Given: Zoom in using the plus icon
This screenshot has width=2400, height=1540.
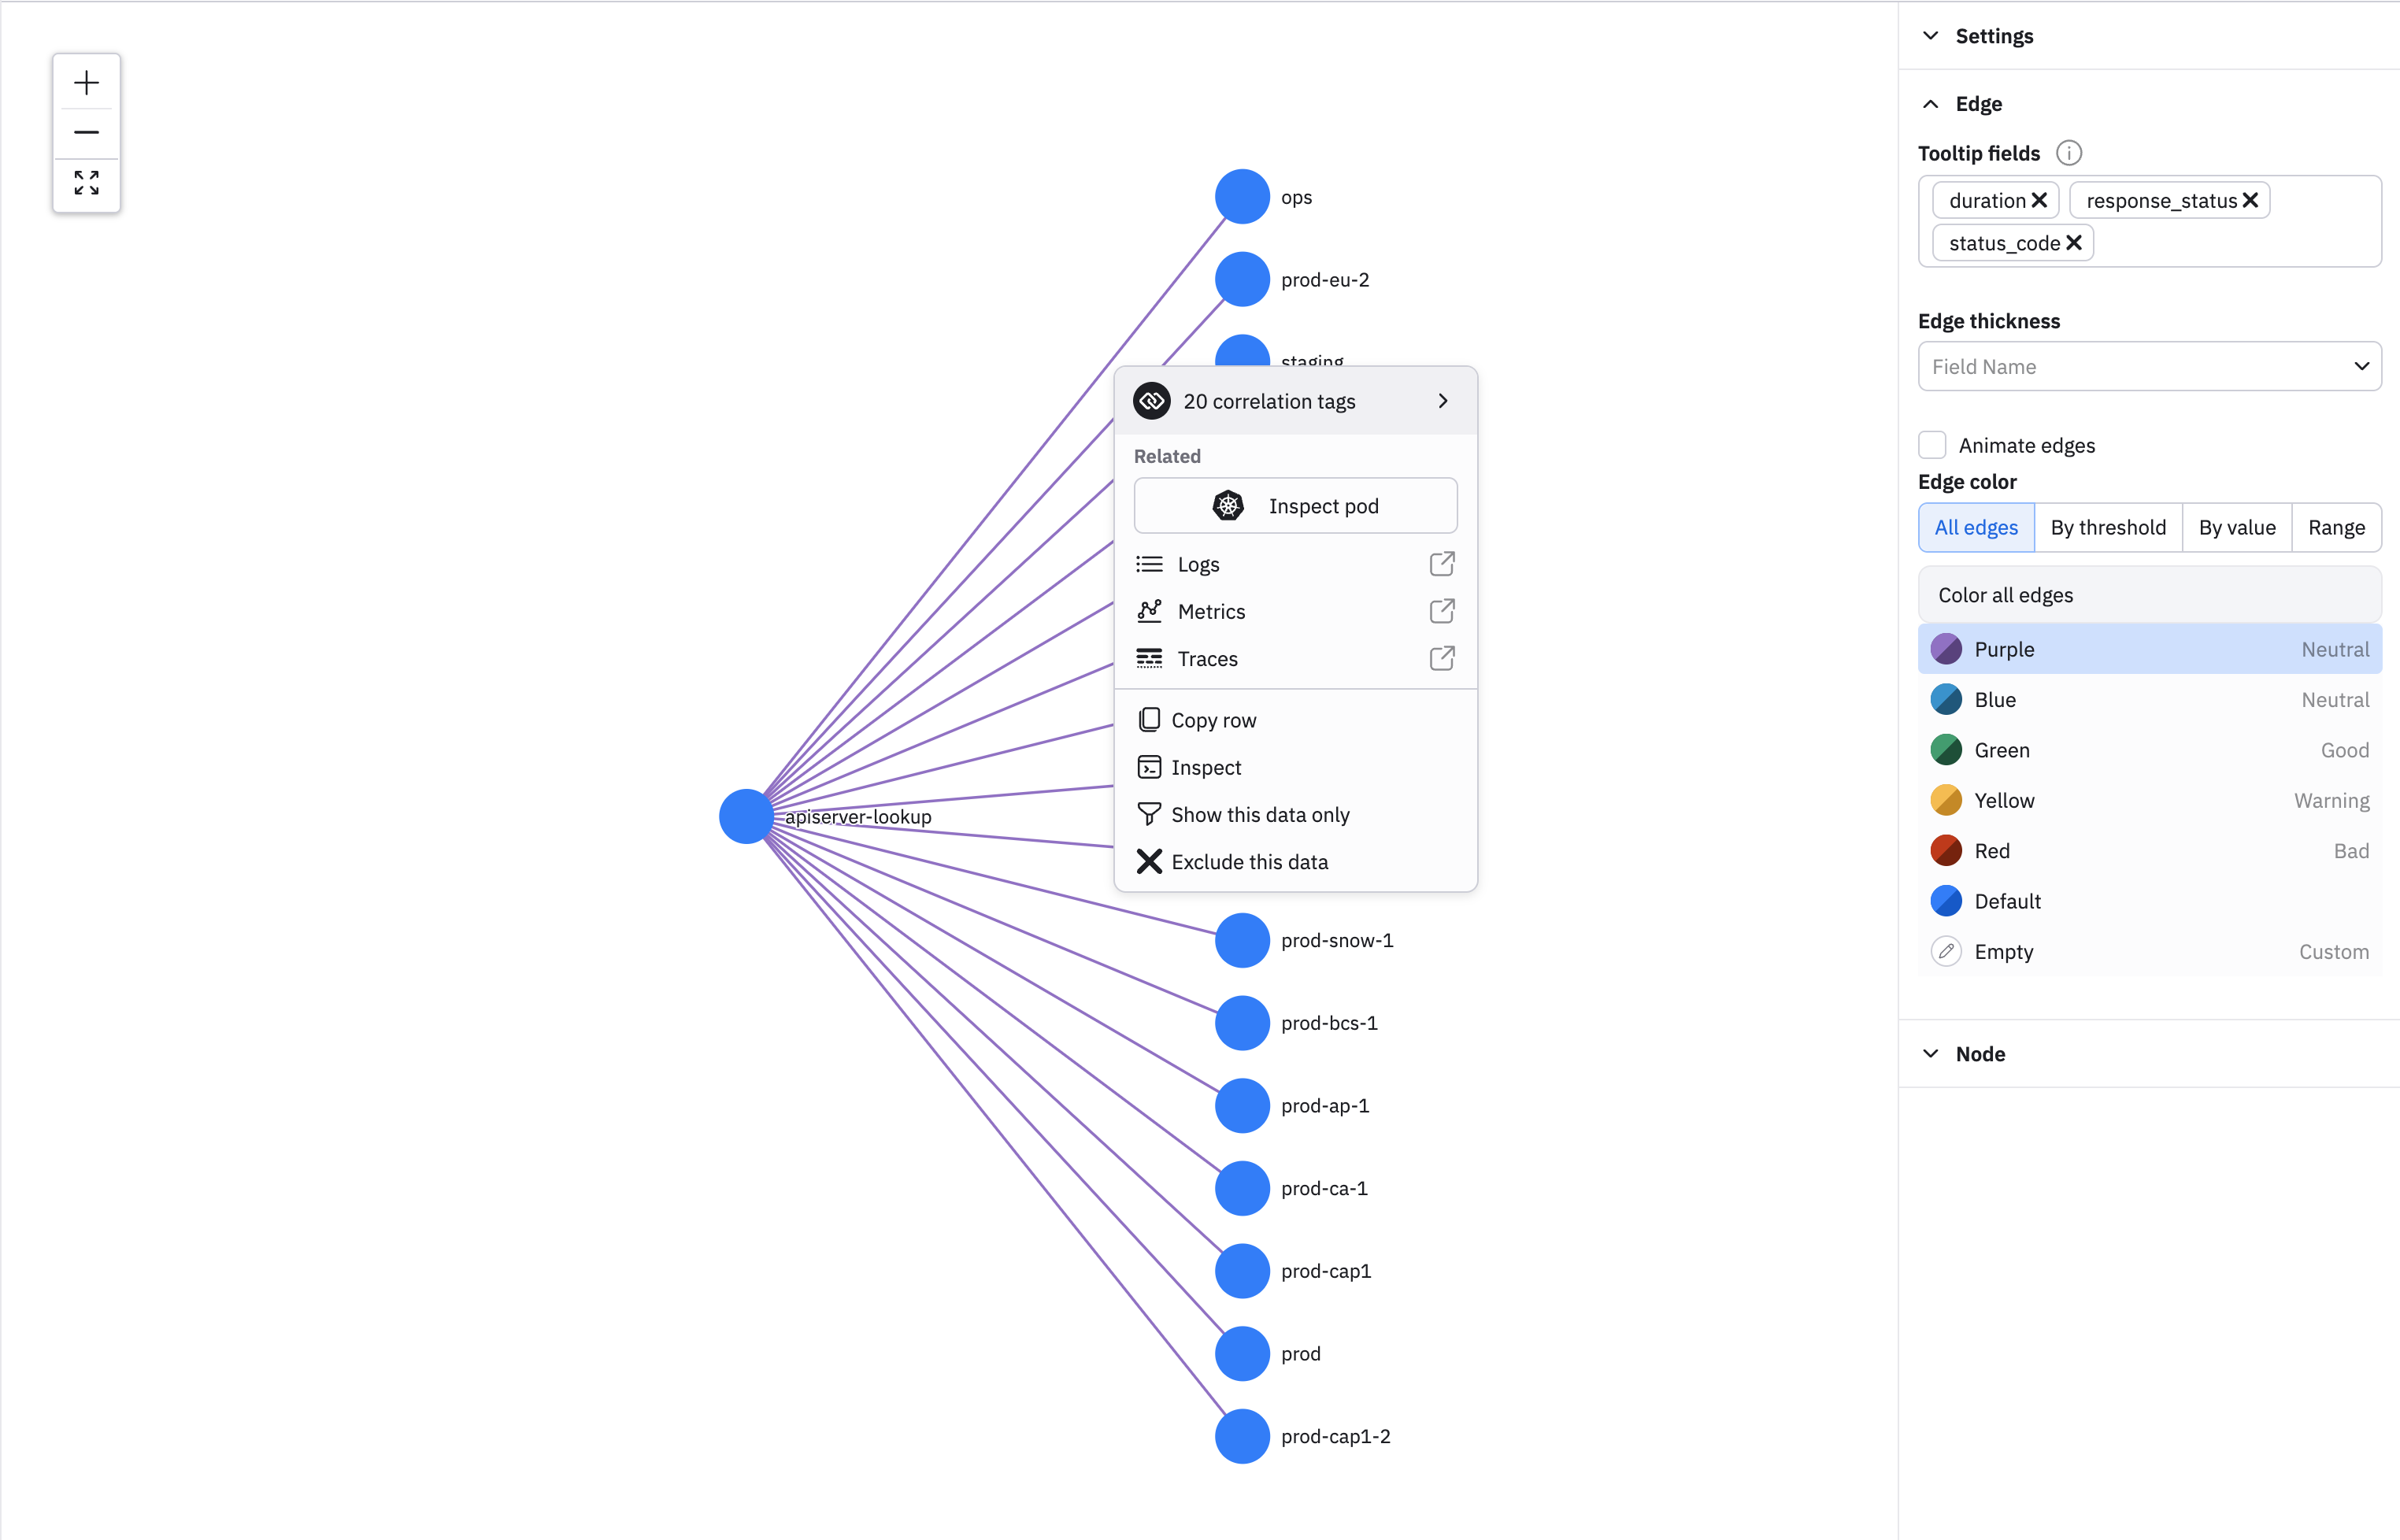Looking at the screenshot, I should click(x=86, y=82).
